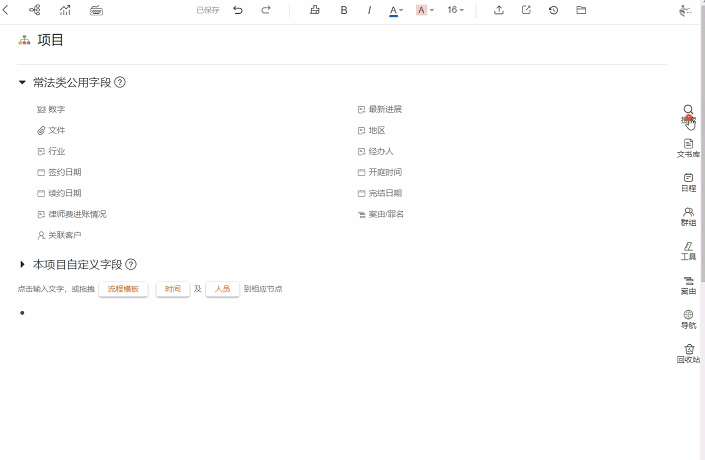Open the font color dropdown
705x460 pixels.
click(396, 10)
